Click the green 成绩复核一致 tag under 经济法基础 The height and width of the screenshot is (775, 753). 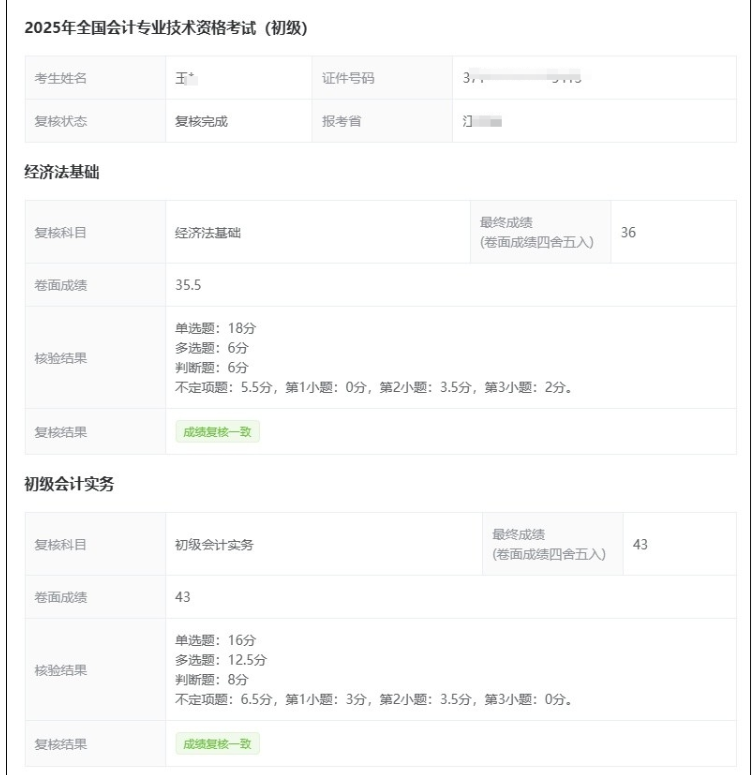[218, 432]
